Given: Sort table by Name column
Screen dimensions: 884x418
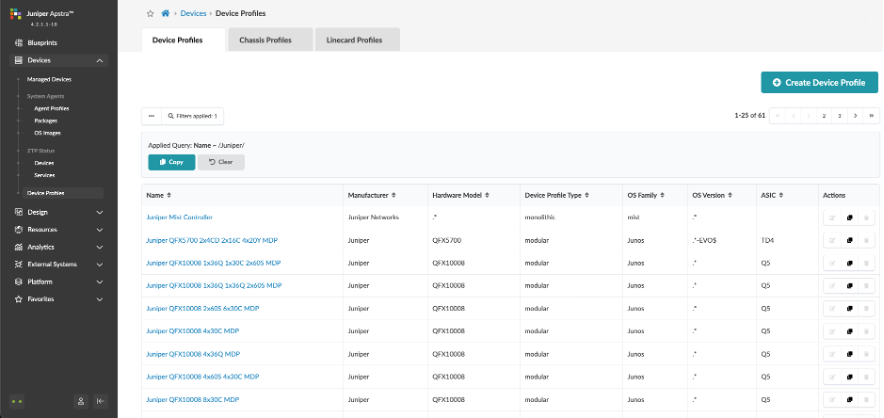Looking at the screenshot, I should tap(169, 194).
